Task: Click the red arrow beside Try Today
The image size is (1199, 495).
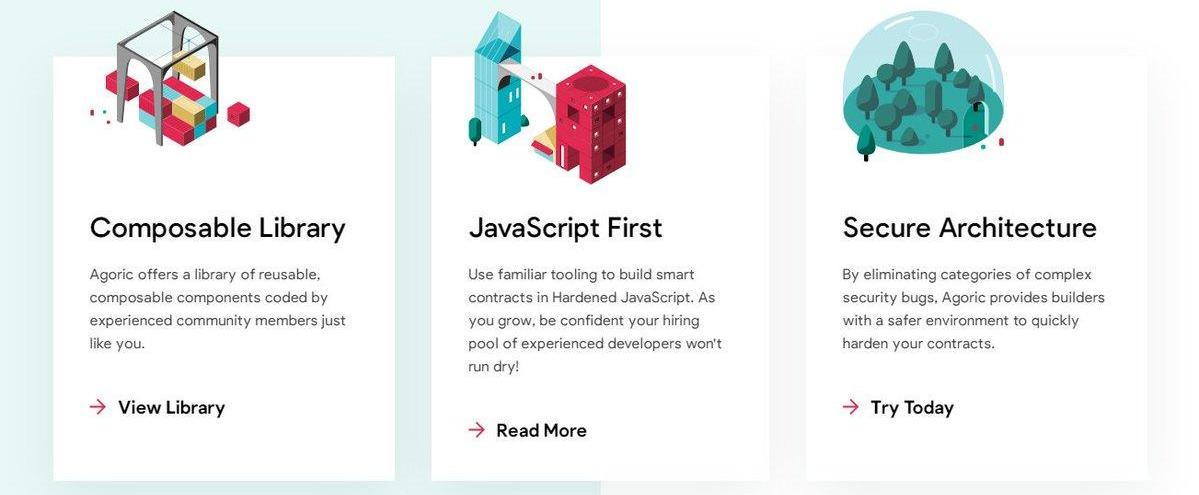Action: point(850,407)
